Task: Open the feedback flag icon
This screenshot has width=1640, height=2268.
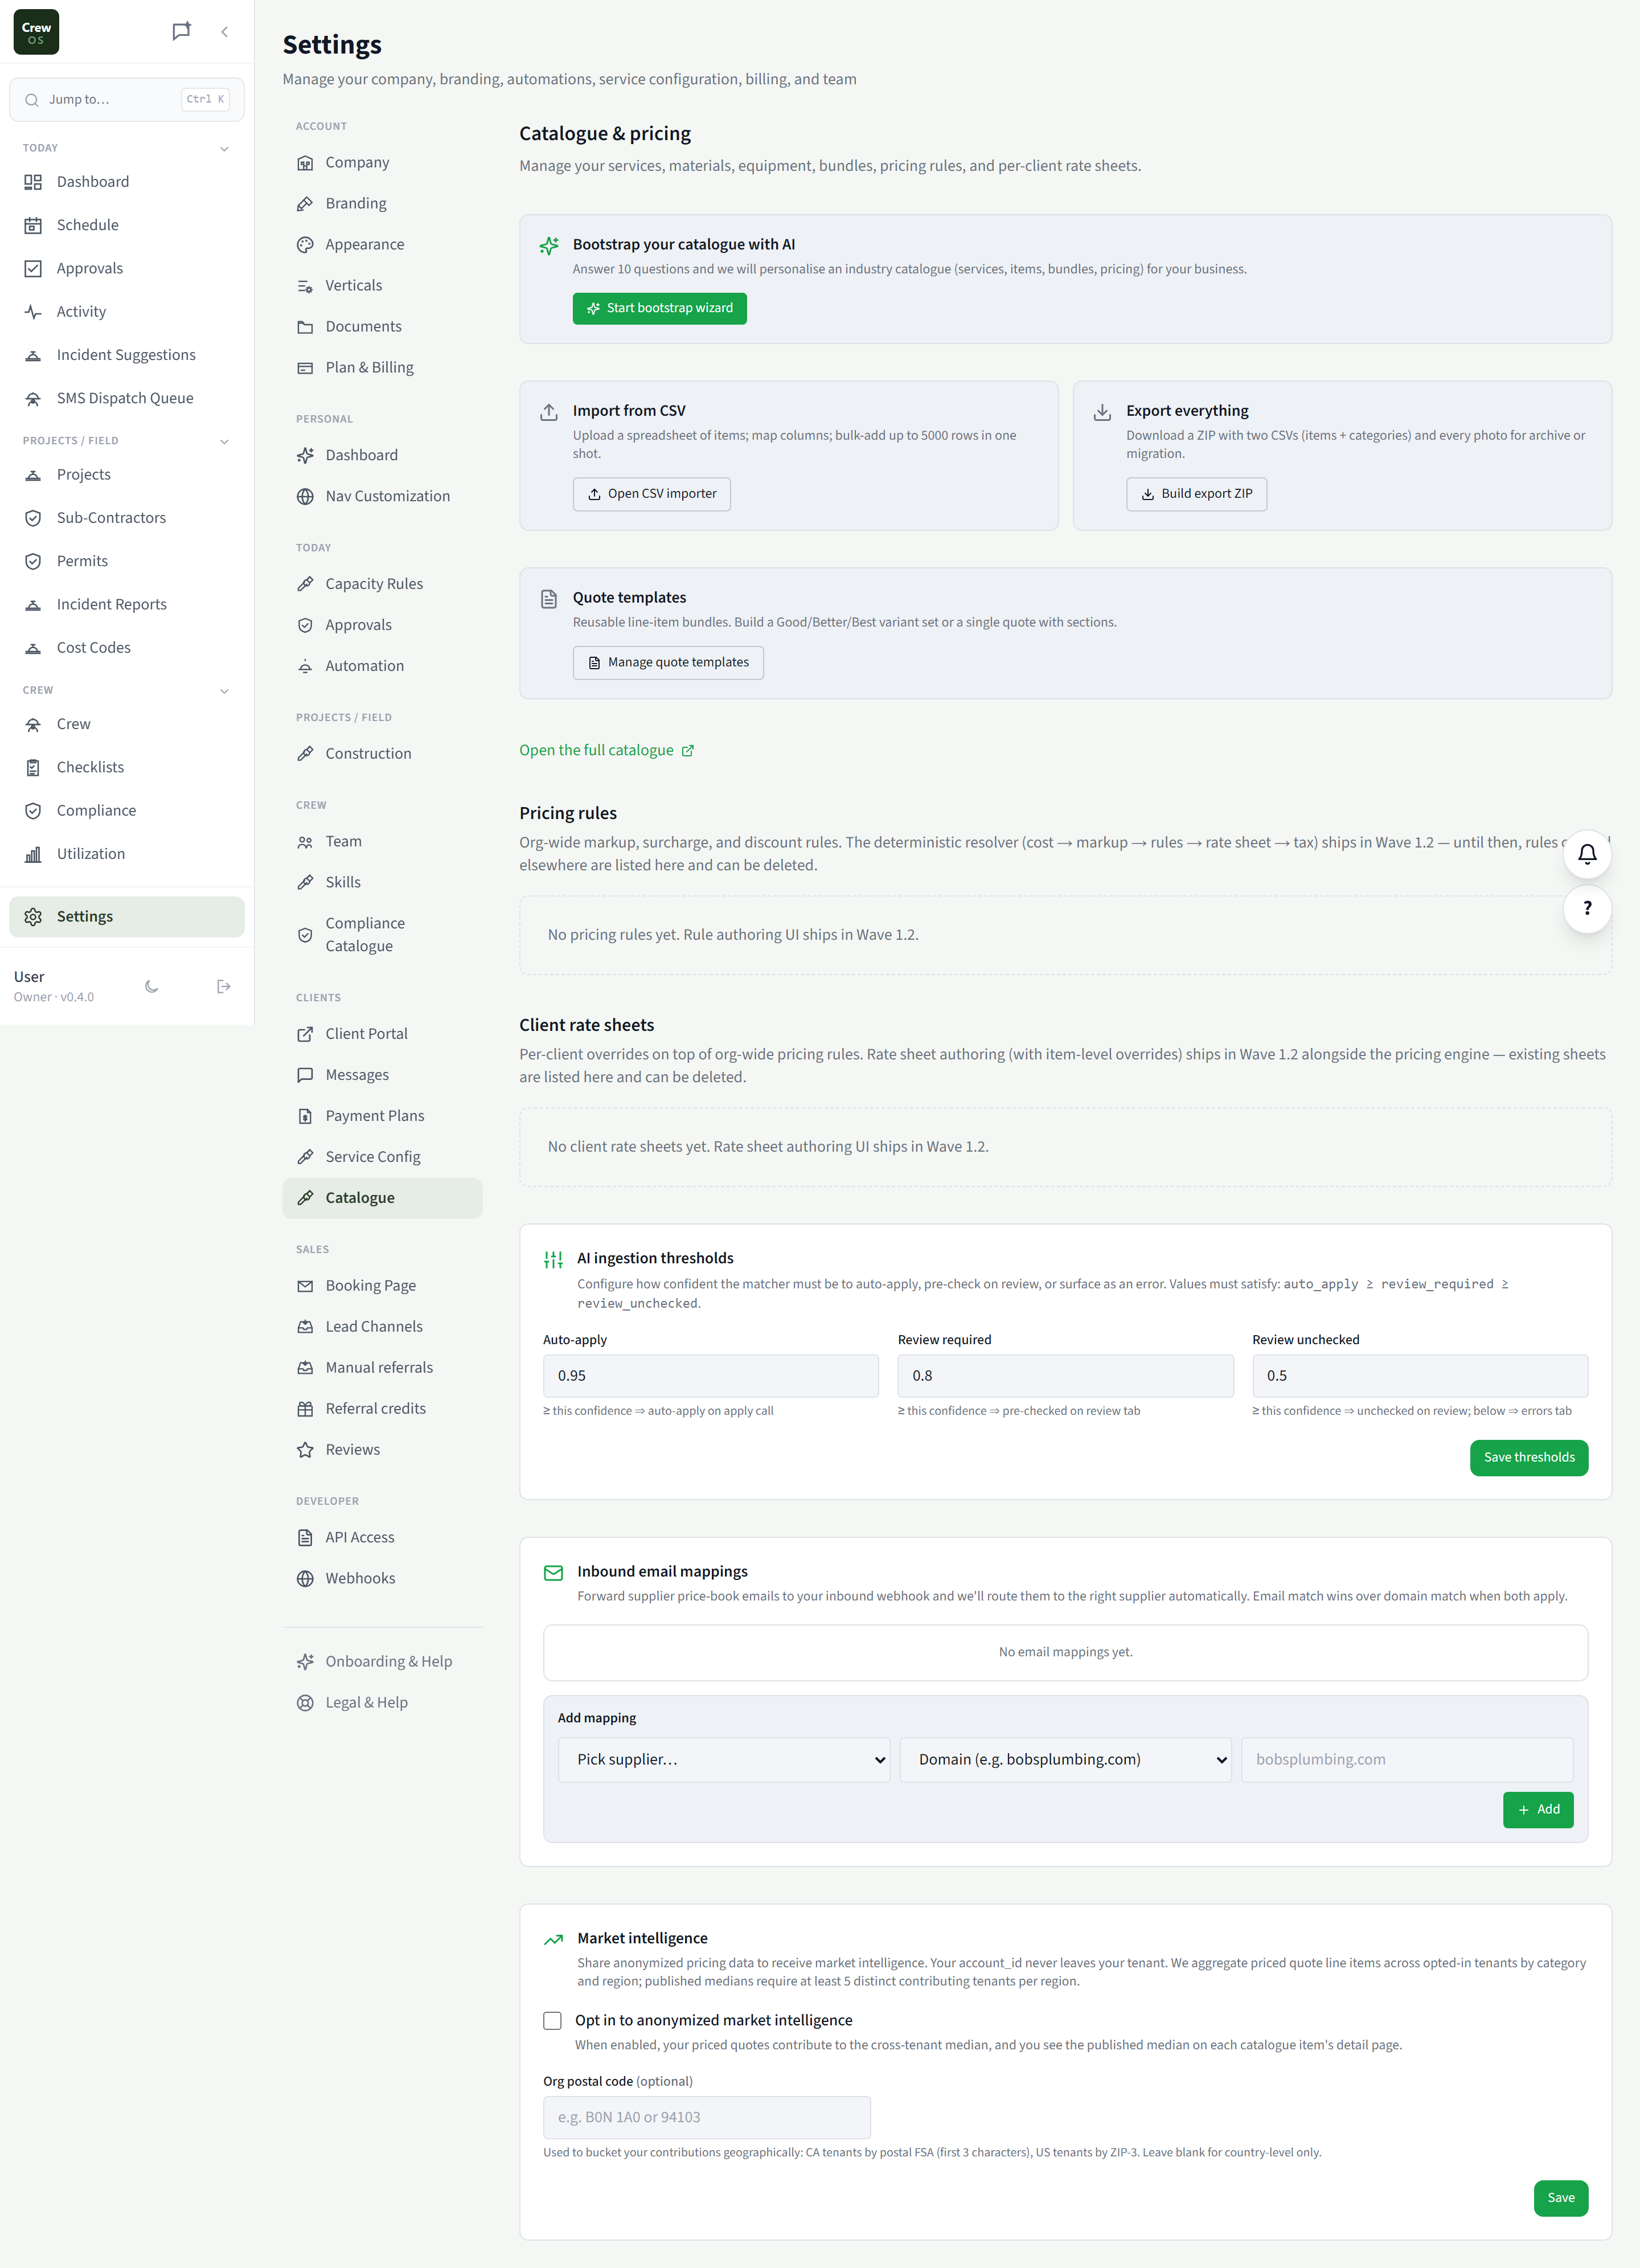Action: [181, 32]
